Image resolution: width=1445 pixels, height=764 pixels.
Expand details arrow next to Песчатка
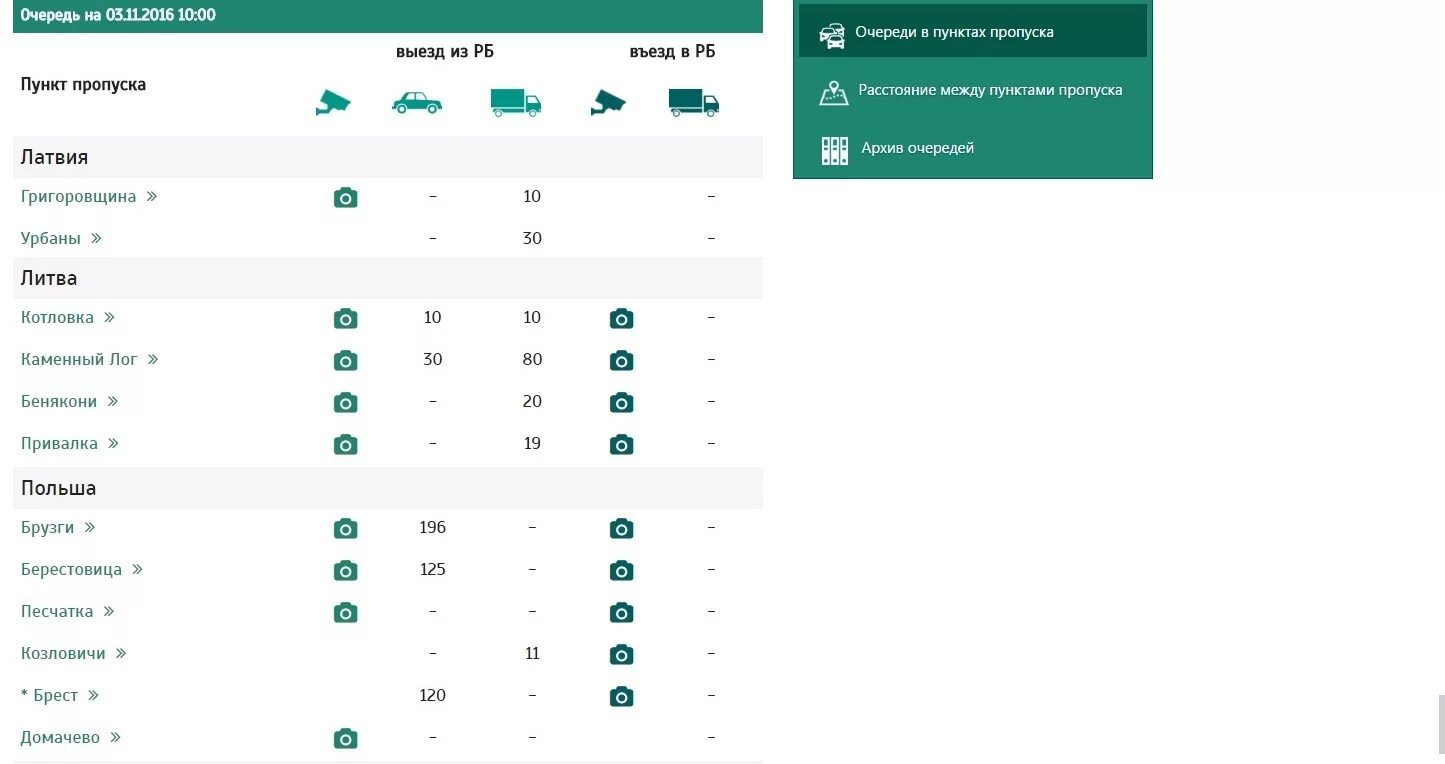(x=109, y=611)
